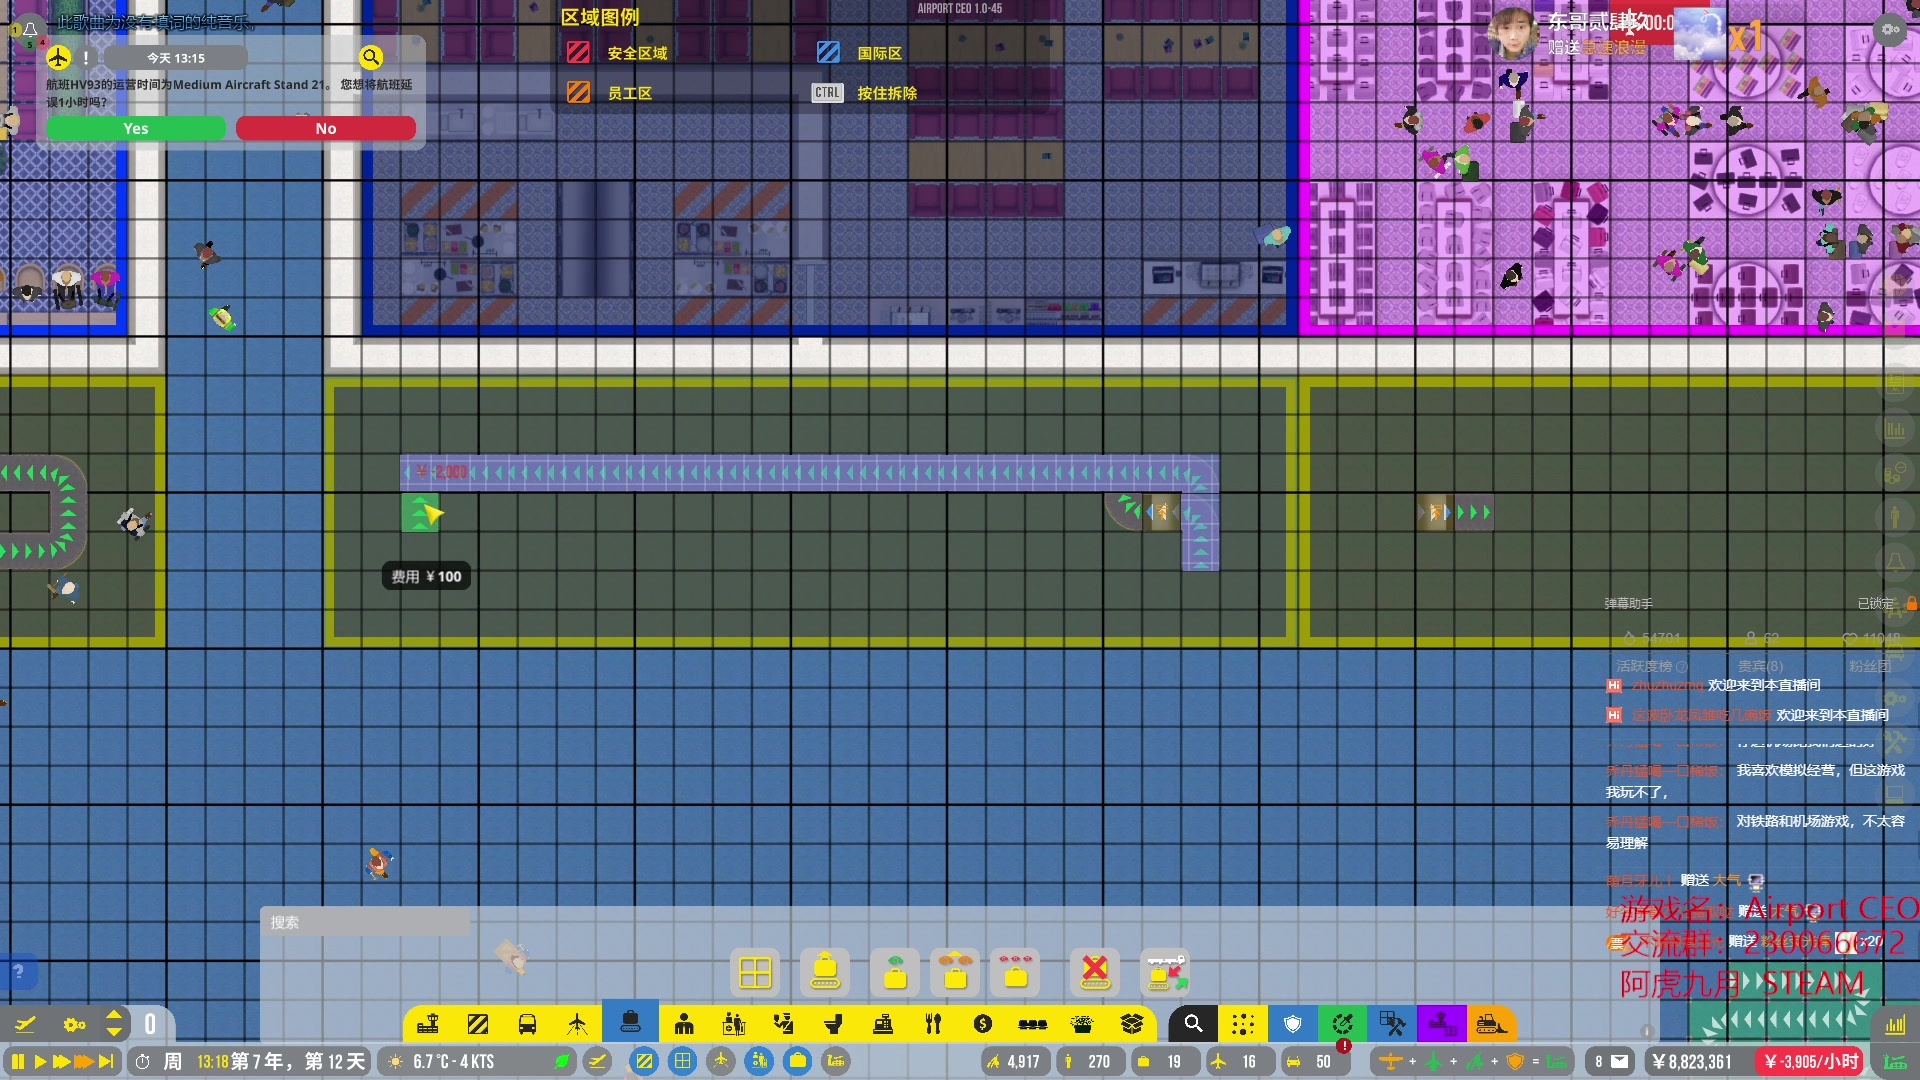Image resolution: width=1920 pixels, height=1080 pixels.
Task: Select the orange-eye baggage scanner tool
Action: [956, 972]
